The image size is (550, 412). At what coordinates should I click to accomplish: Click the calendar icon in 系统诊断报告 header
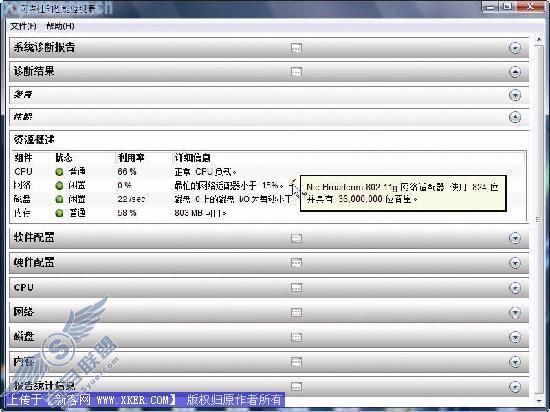tap(296, 47)
